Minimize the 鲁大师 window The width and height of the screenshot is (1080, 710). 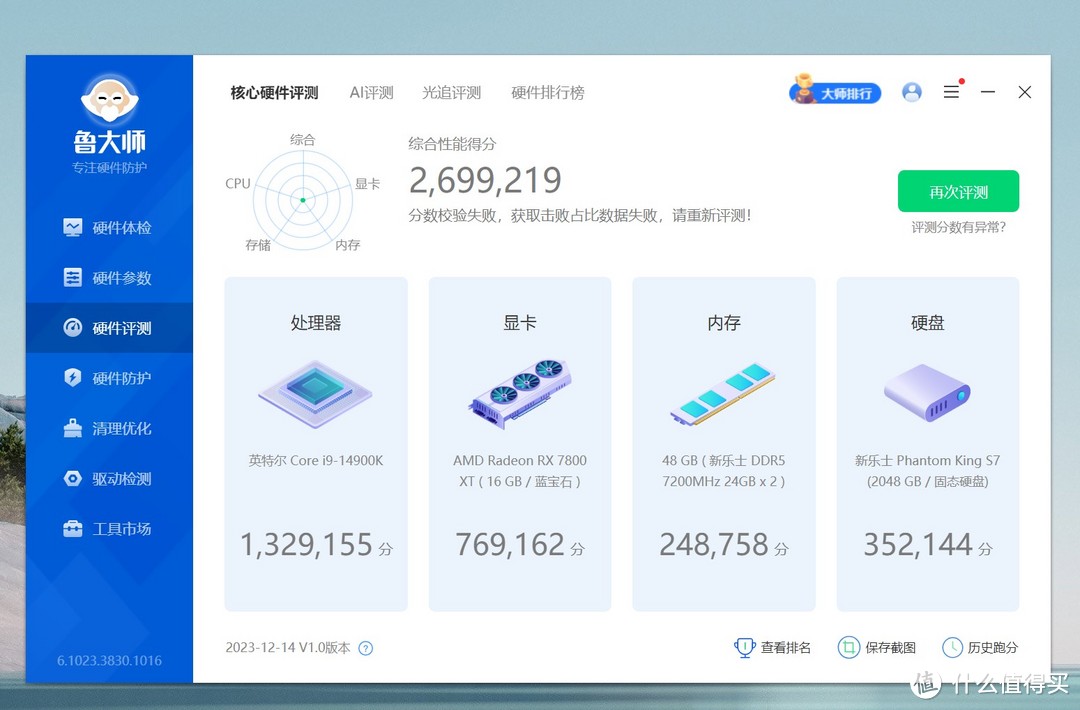(x=988, y=92)
